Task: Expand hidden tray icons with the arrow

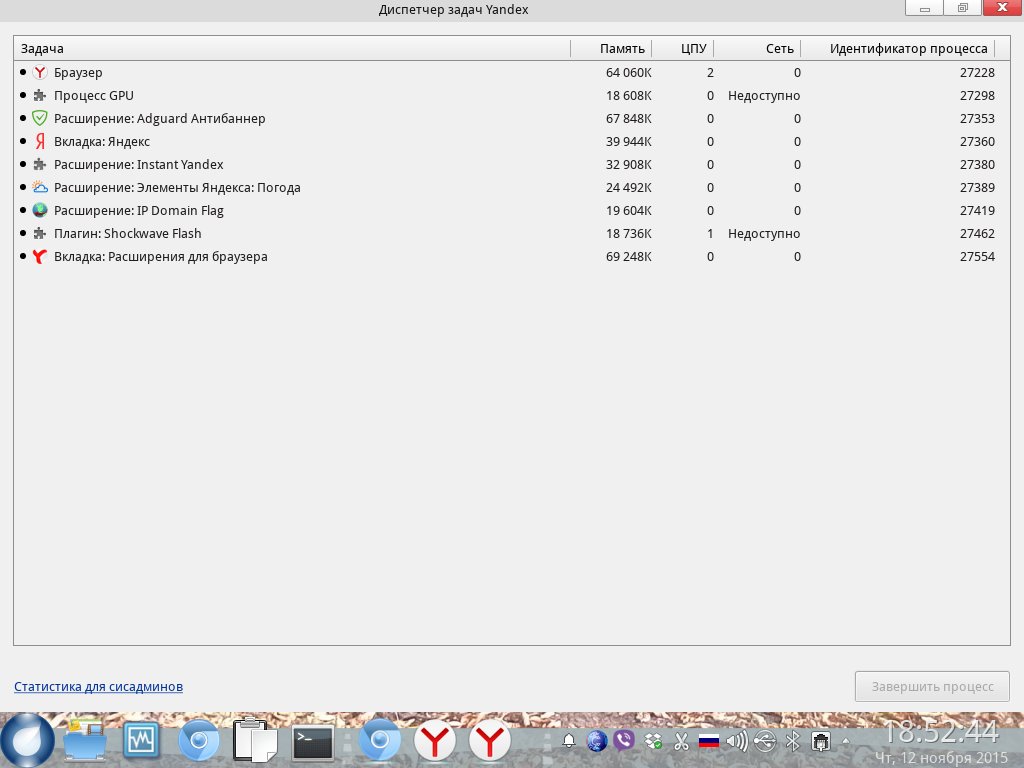Action: tap(846, 741)
